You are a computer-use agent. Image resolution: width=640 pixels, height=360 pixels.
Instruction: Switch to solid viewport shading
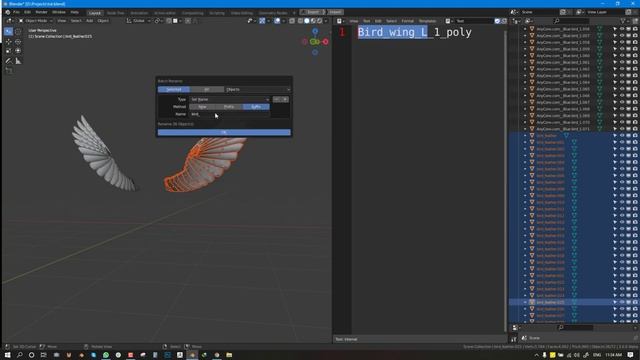coord(307,21)
